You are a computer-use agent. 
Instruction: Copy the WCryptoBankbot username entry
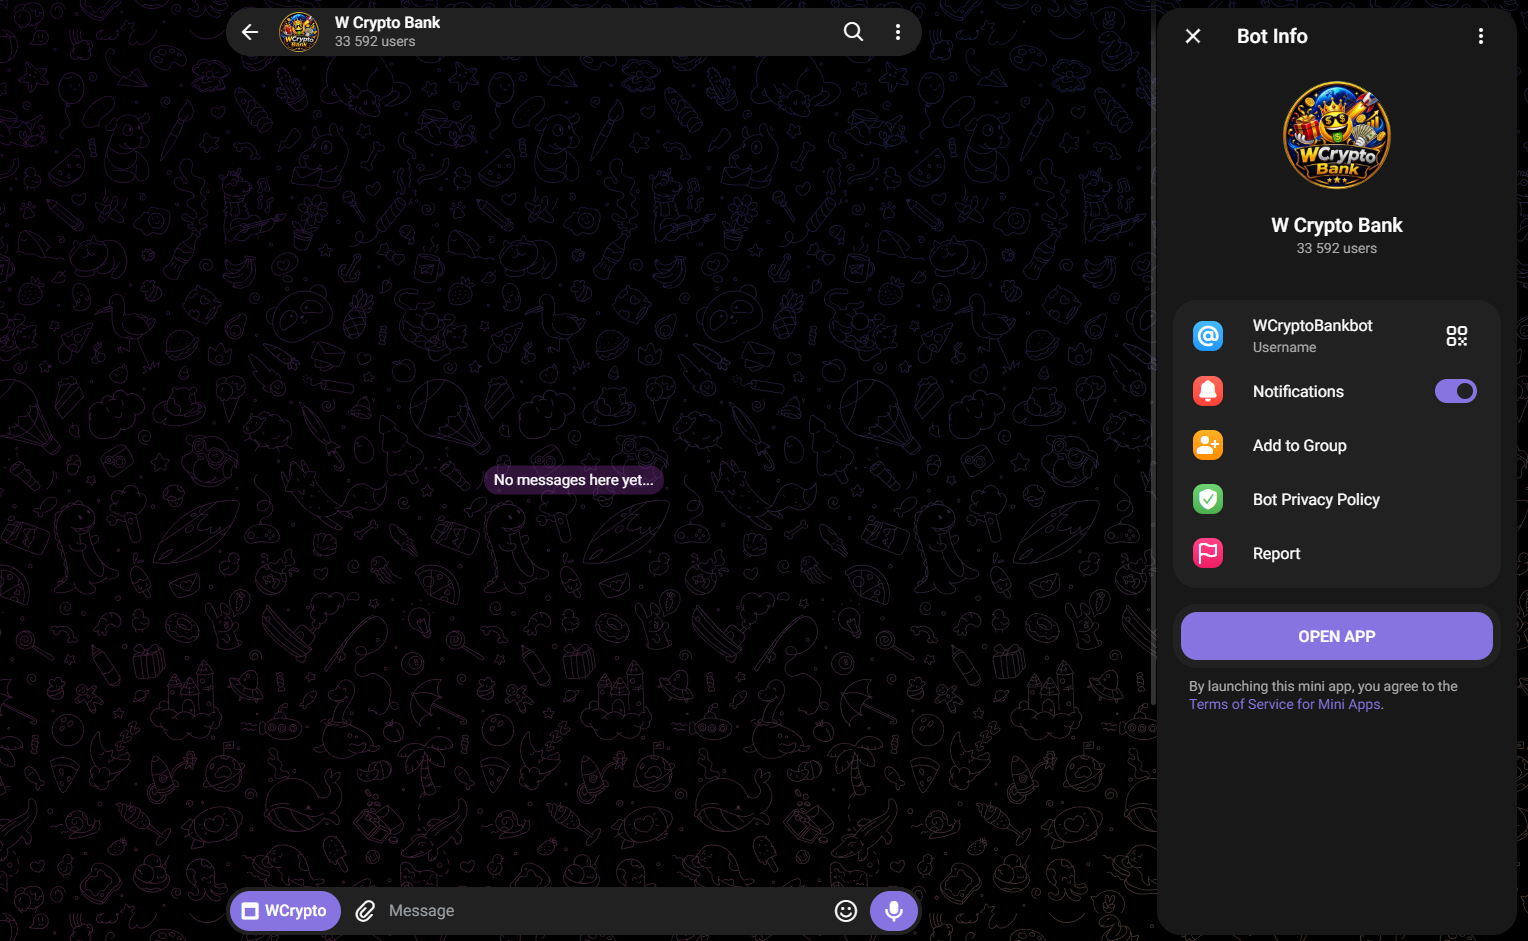tap(1312, 336)
